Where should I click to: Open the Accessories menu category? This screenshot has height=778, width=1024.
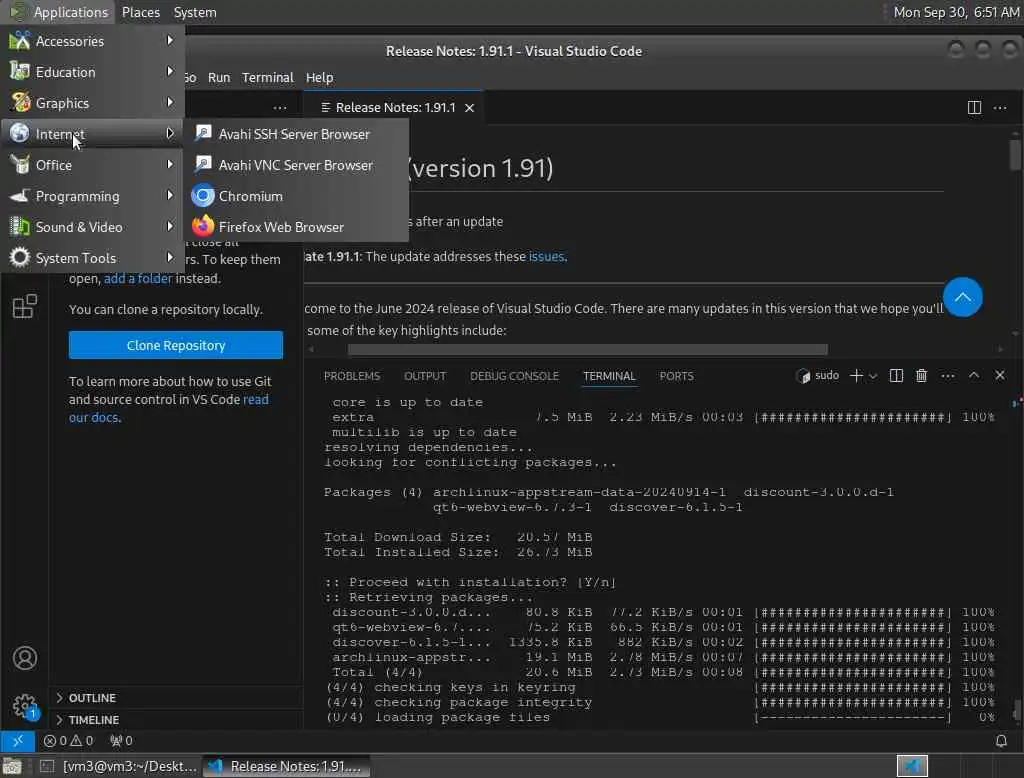[x=93, y=41]
